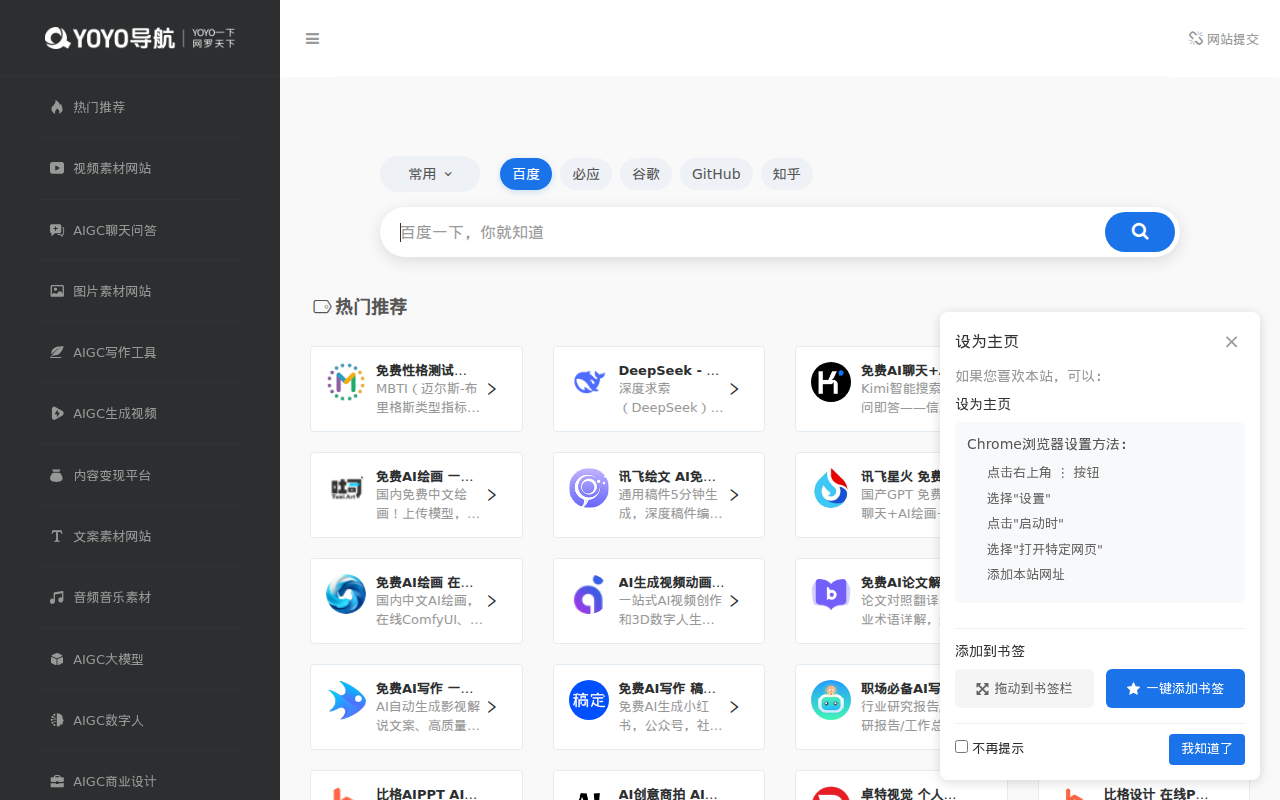Click the 添加本站网址 step text

(1026, 575)
